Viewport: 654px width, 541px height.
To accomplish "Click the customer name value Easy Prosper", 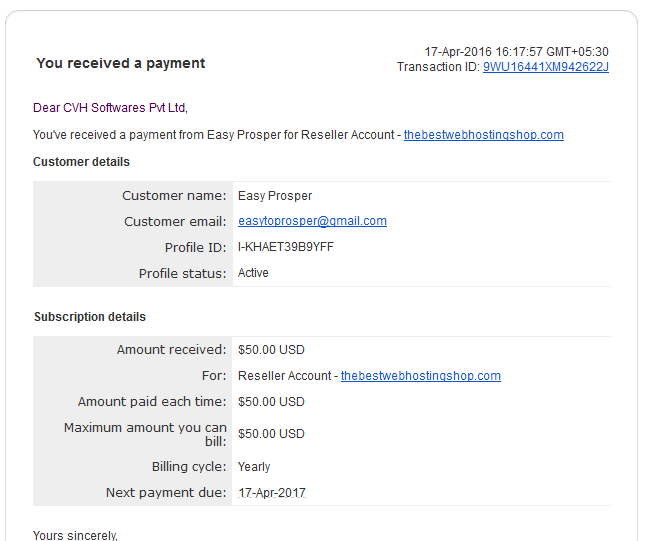I will [275, 196].
